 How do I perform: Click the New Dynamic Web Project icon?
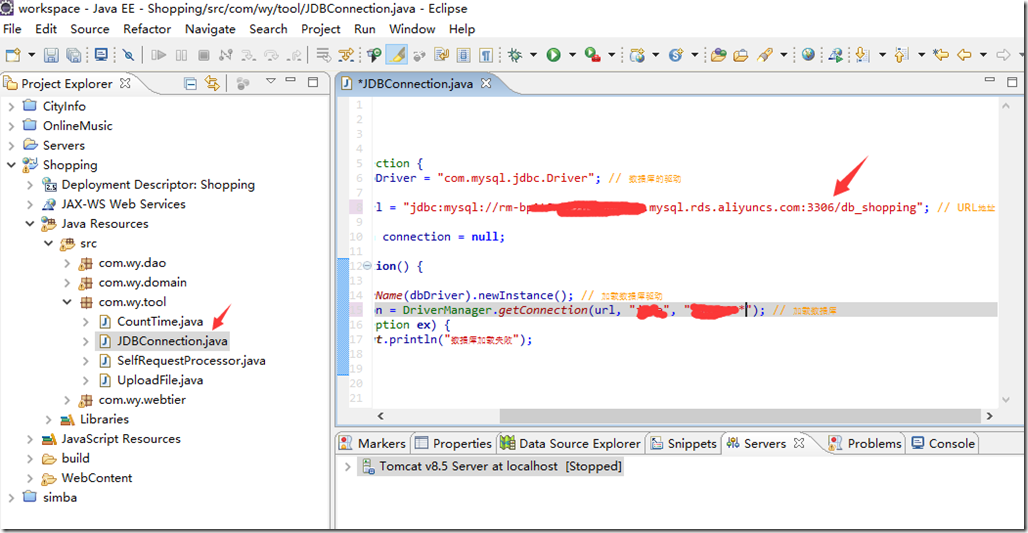click(637, 55)
